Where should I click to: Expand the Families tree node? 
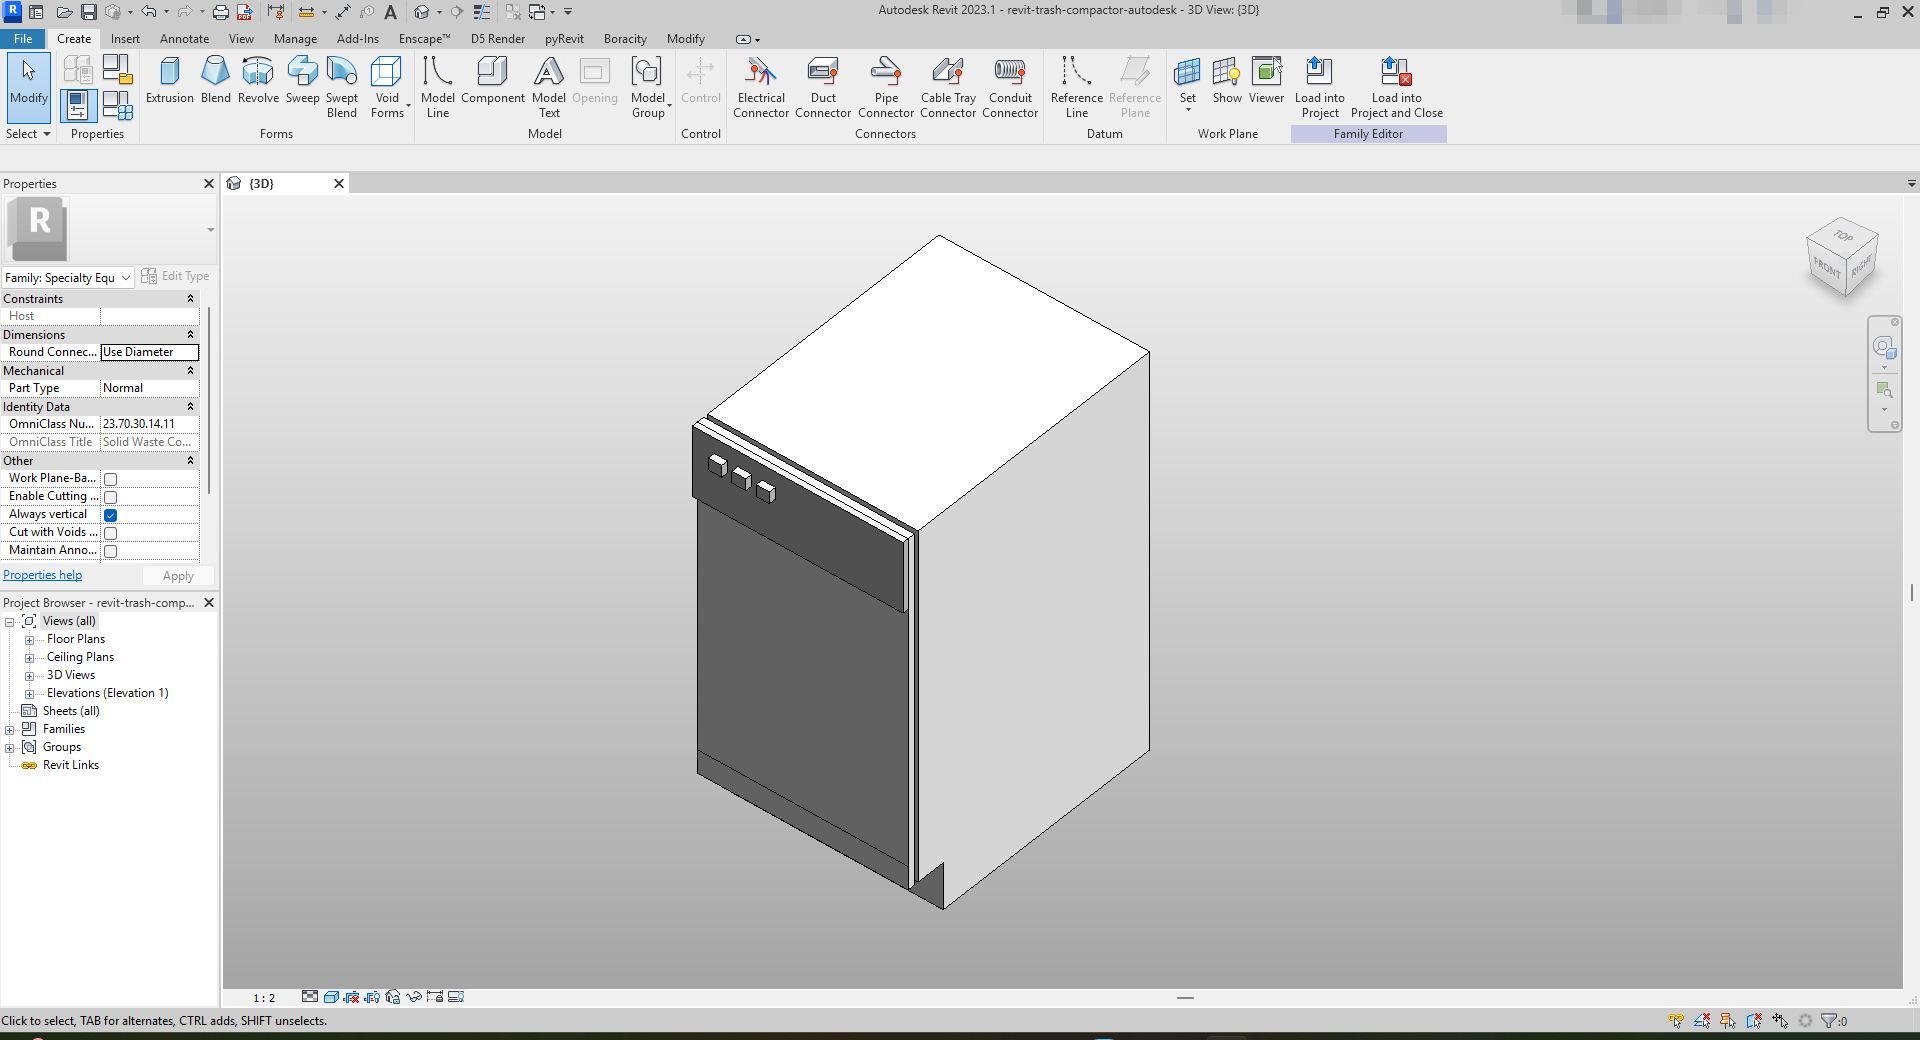(10, 730)
